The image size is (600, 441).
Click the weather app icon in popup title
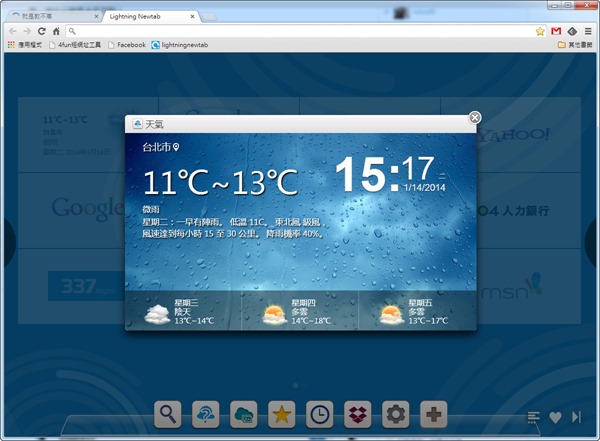pos(137,124)
